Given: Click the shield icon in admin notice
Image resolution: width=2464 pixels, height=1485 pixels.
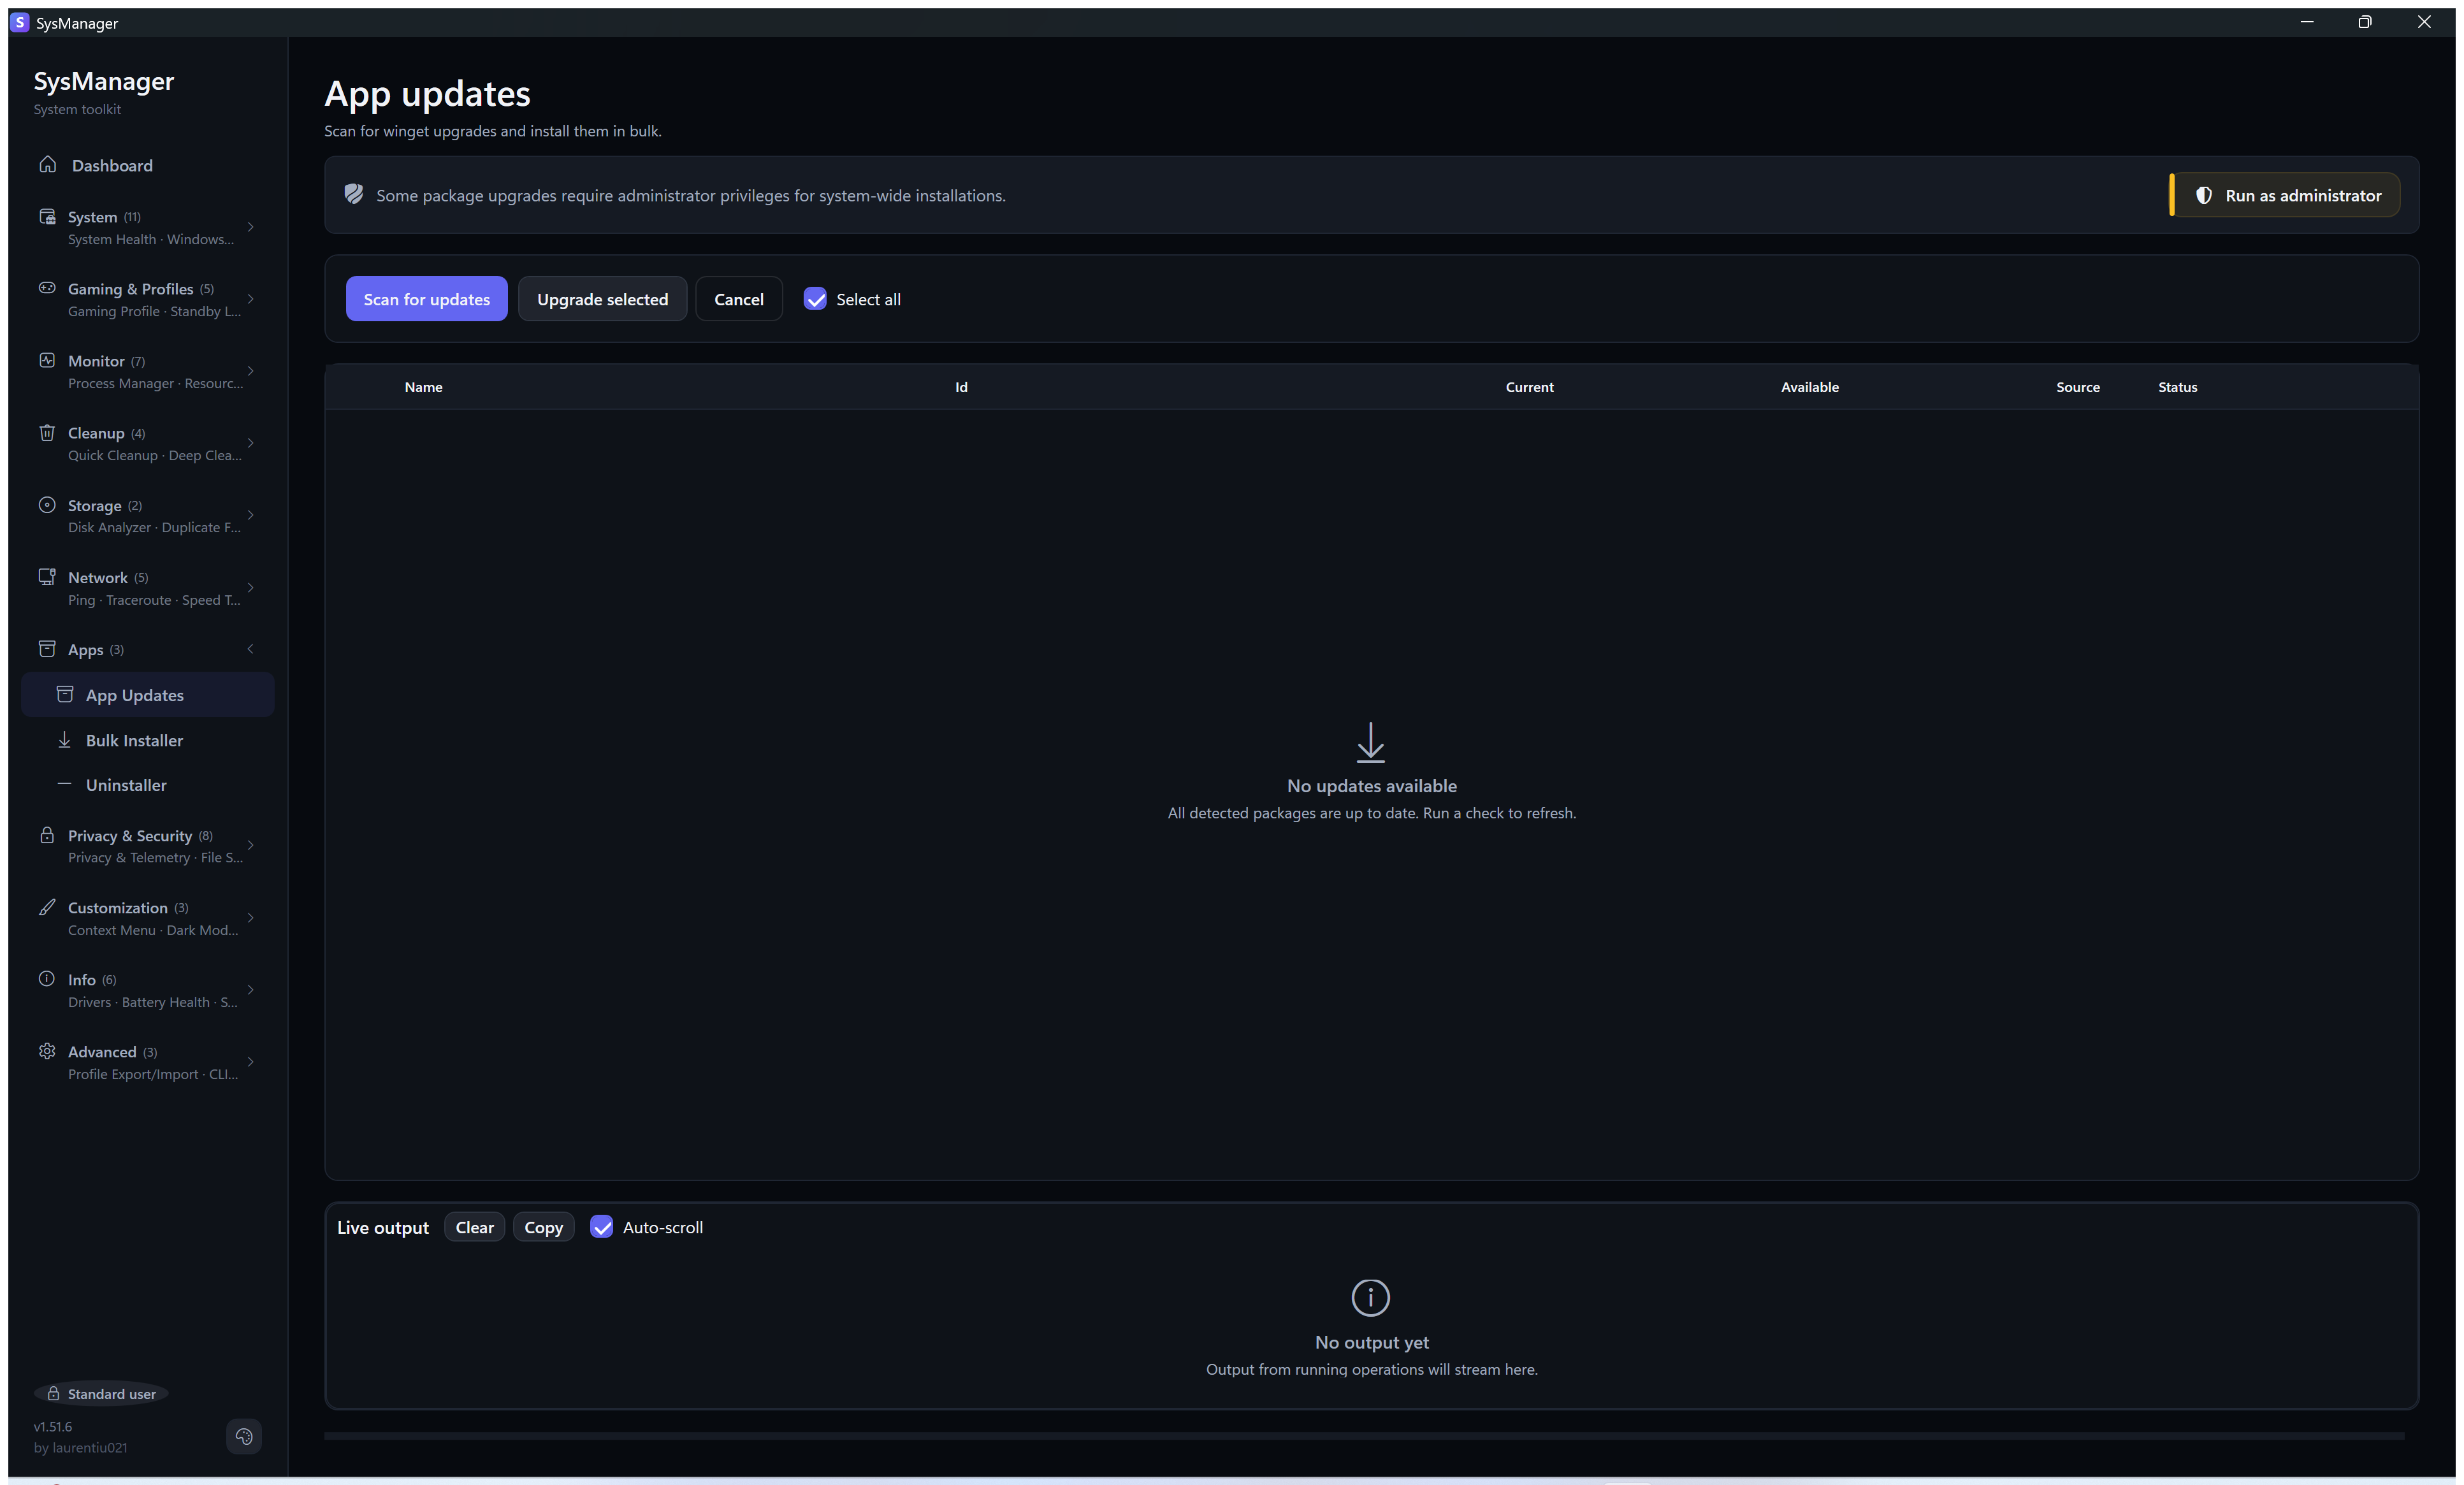Looking at the screenshot, I should tap(354, 194).
